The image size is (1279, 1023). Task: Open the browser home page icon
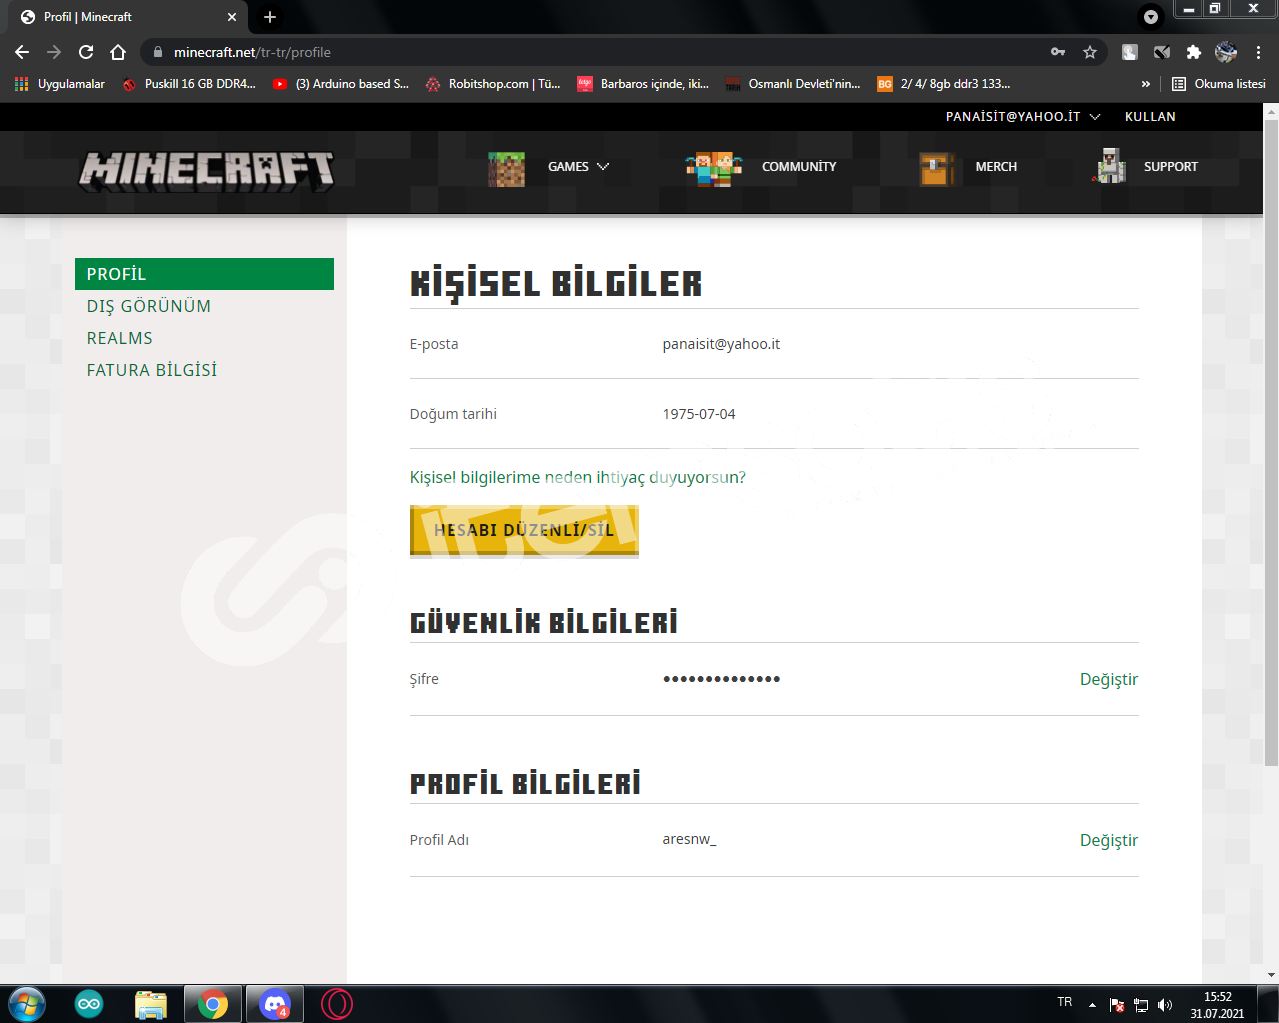click(118, 52)
